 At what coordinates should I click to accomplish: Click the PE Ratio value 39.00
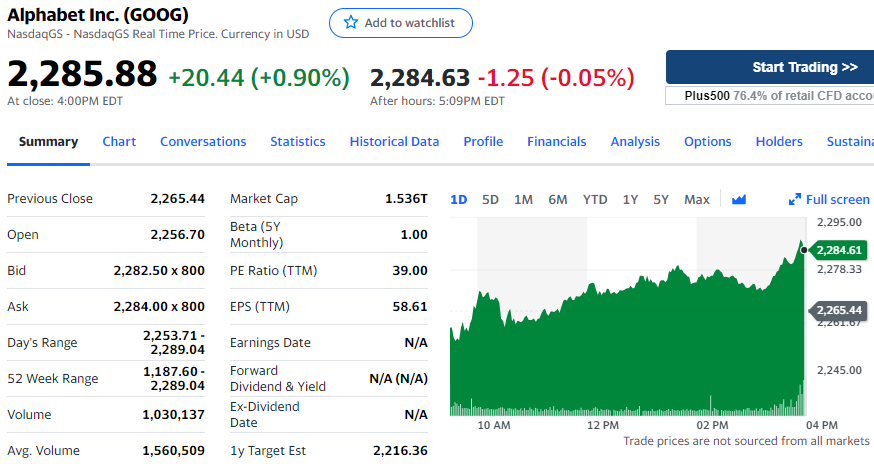[x=410, y=270]
